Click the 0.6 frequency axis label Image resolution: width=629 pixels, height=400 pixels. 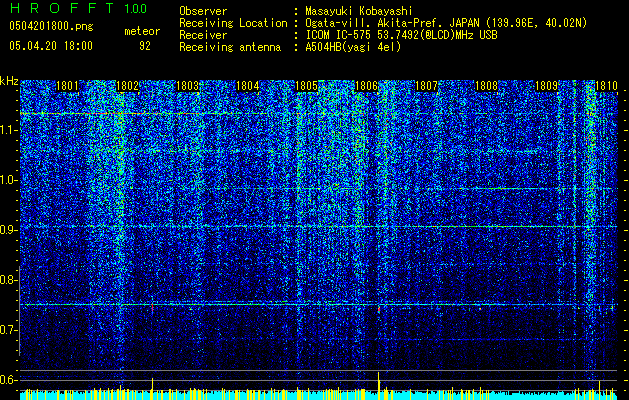[9, 380]
